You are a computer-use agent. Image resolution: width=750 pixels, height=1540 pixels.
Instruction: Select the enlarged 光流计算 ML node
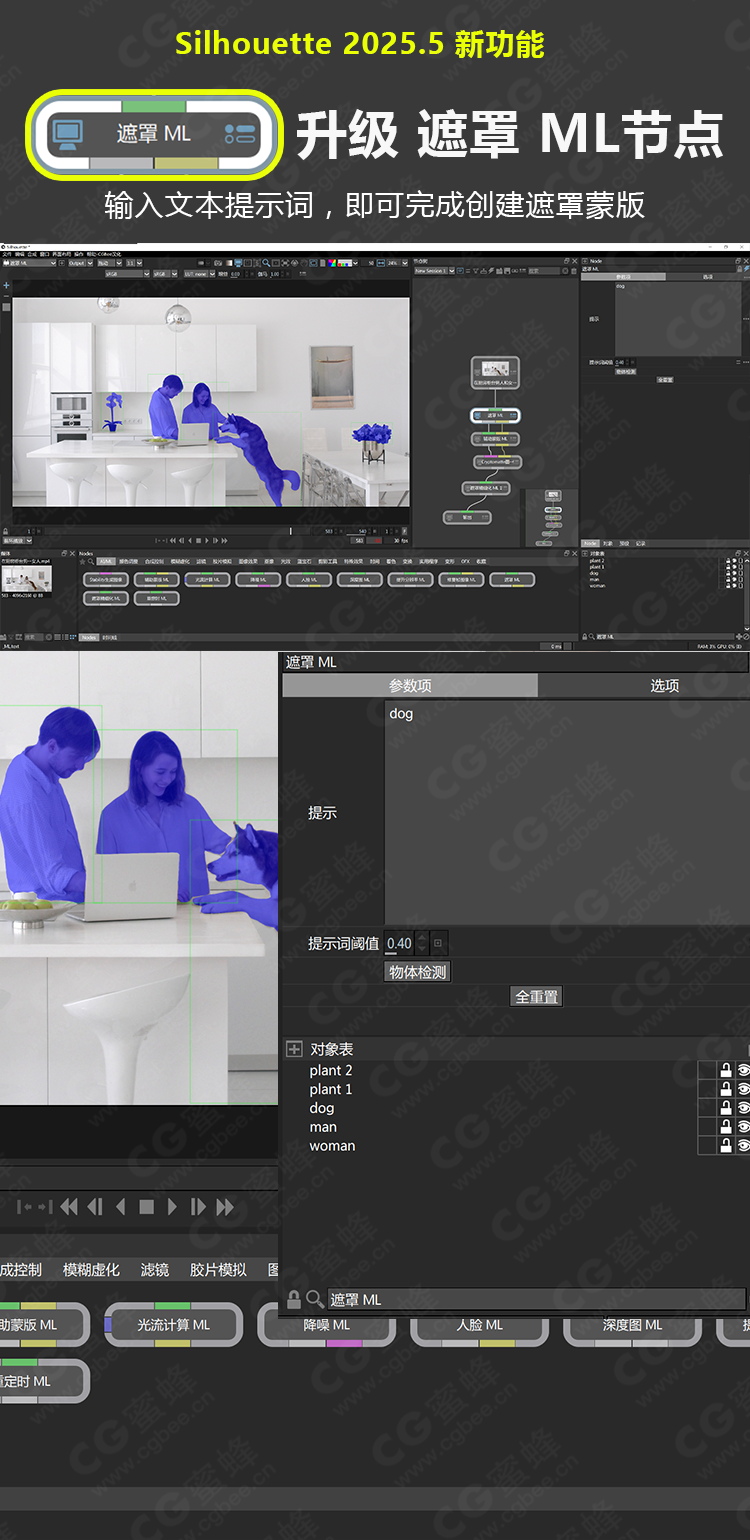coord(173,1325)
